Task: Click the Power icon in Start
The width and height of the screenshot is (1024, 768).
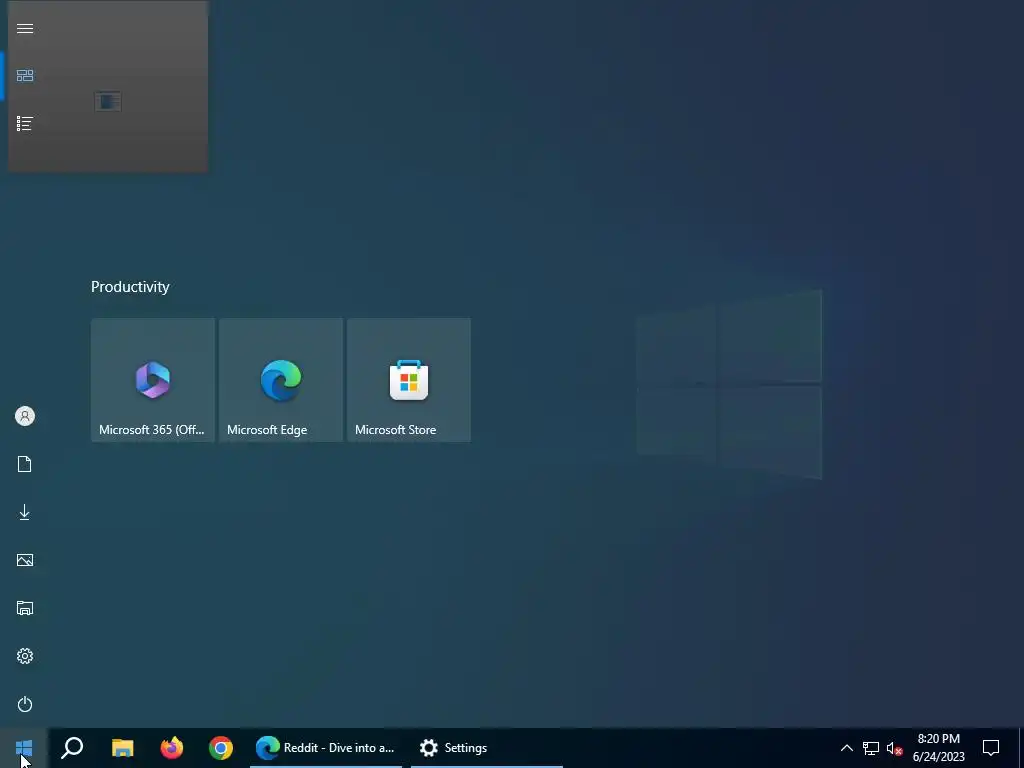Action: tap(25, 704)
